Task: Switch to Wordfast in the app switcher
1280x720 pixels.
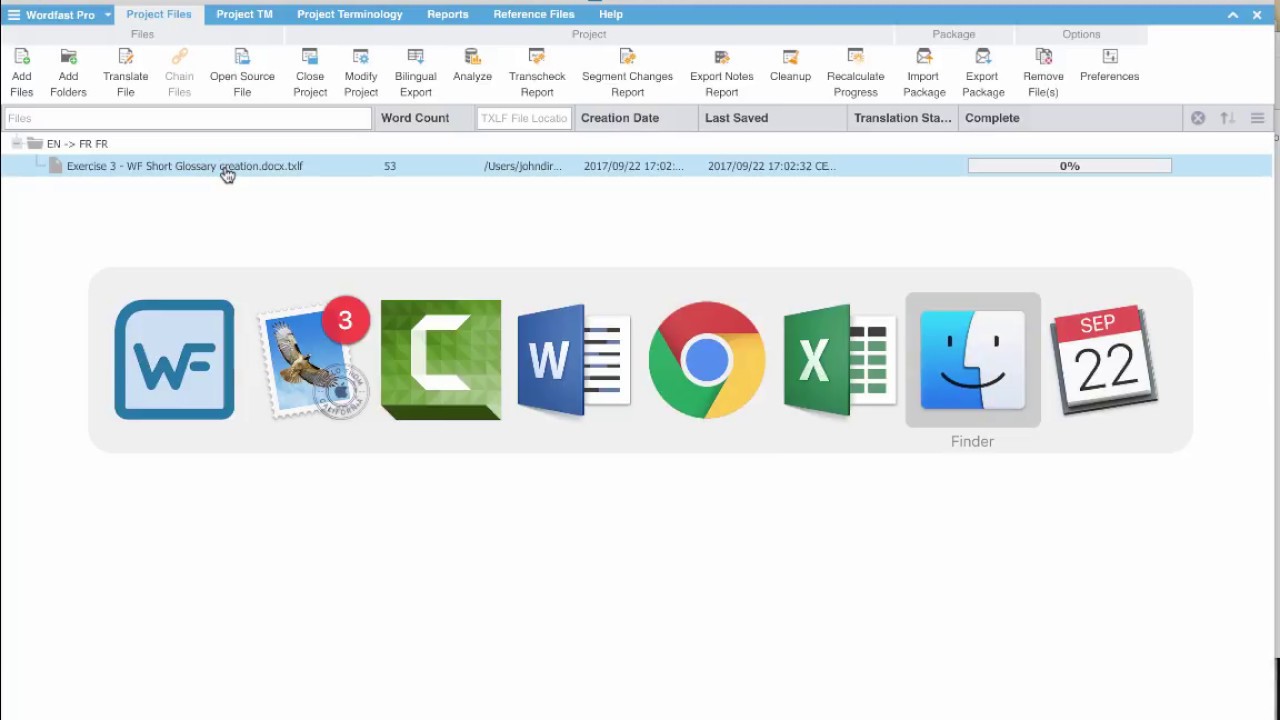Action: (174, 360)
